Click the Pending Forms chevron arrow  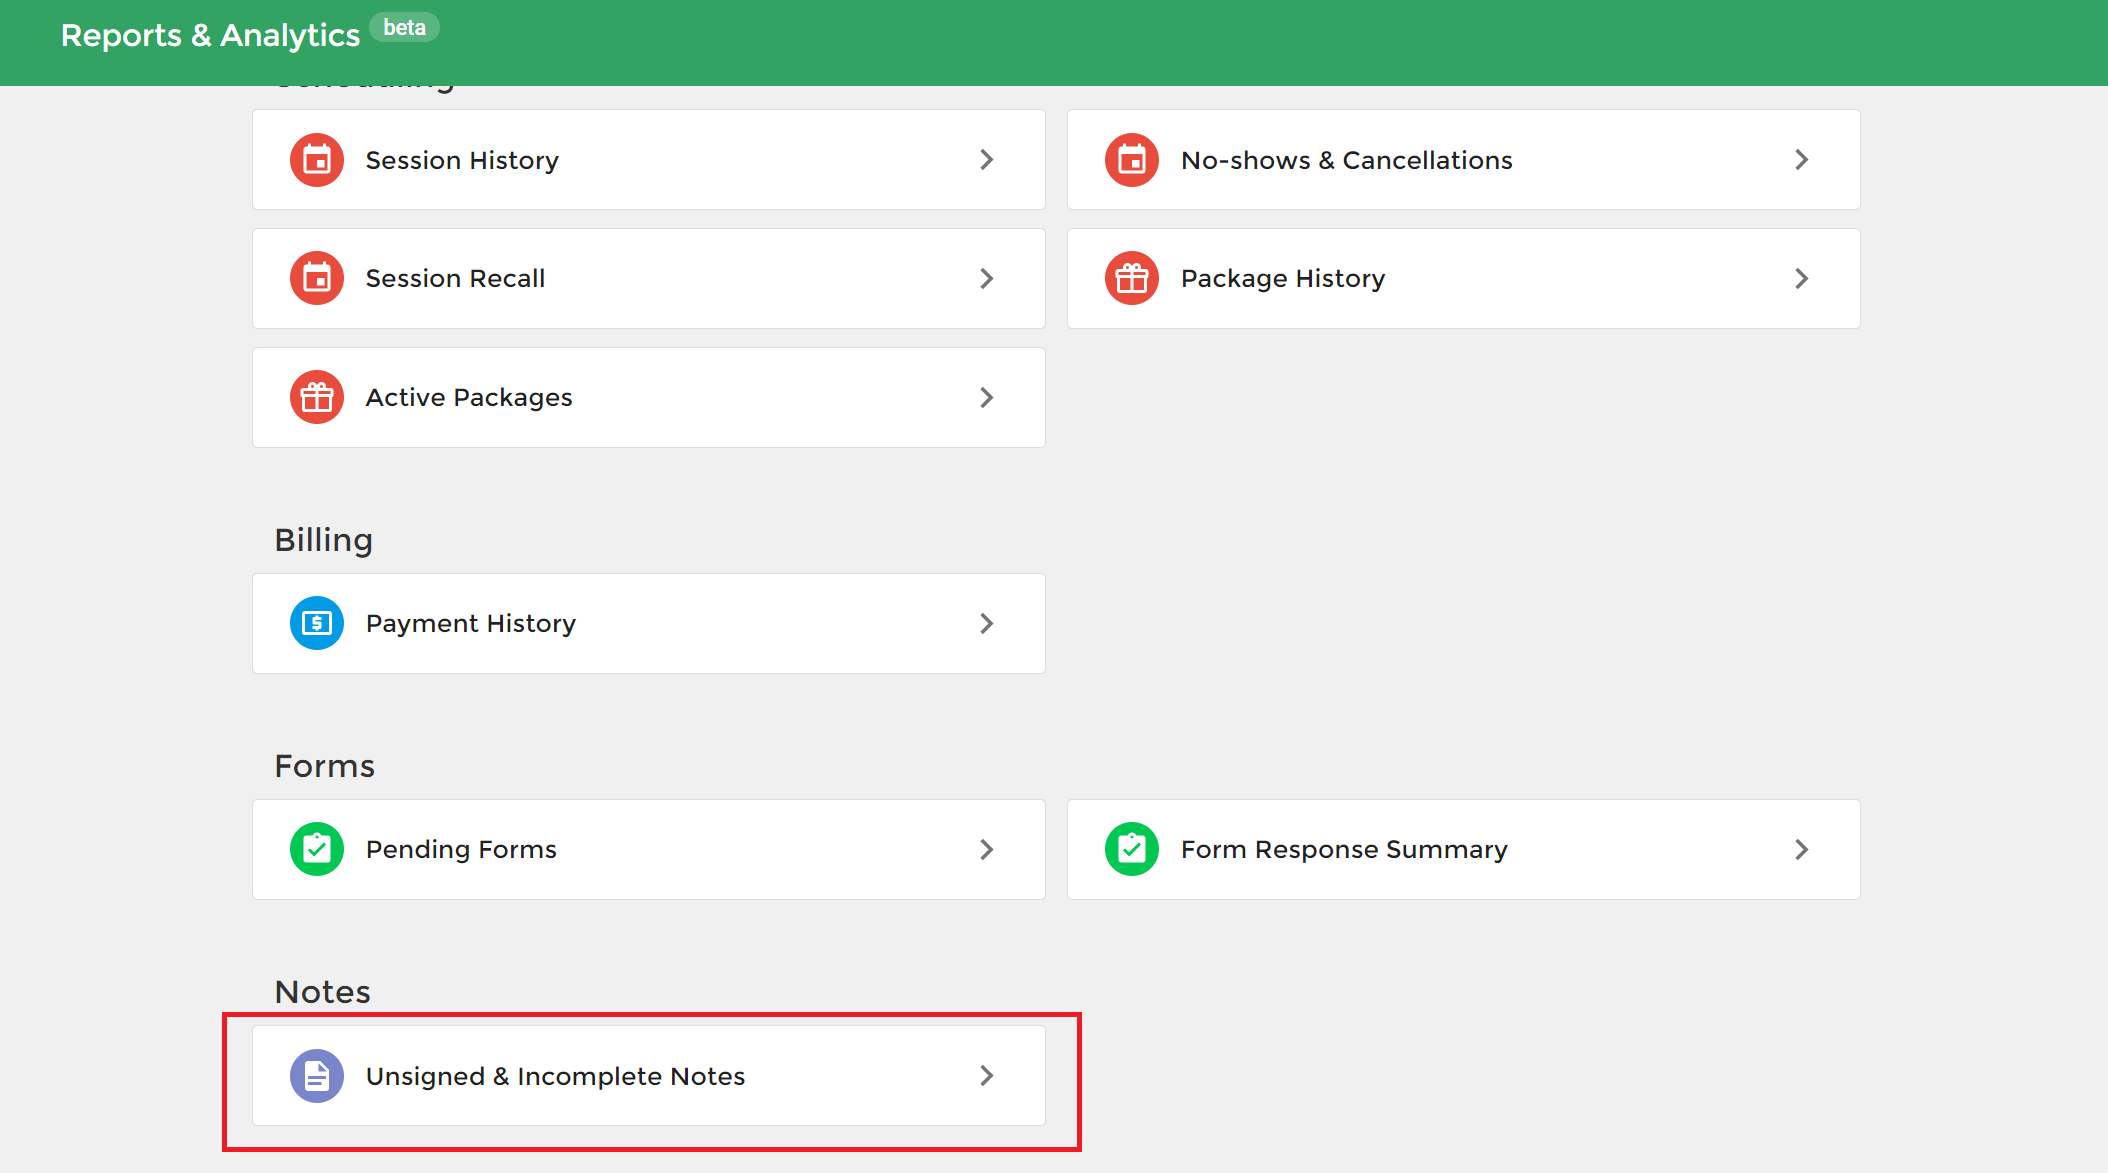coord(987,849)
